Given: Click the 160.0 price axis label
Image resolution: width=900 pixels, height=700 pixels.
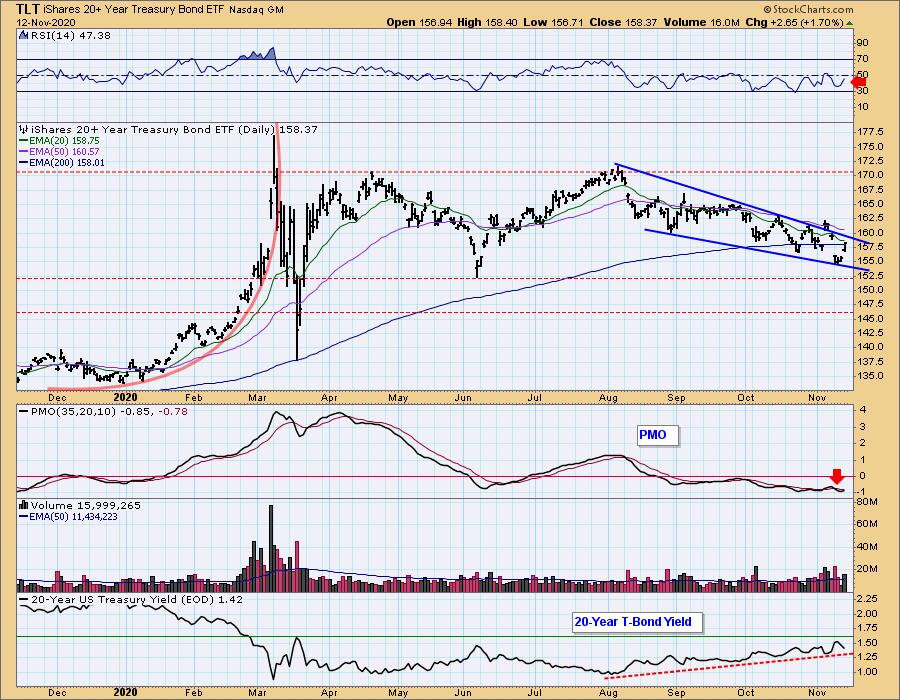Looking at the screenshot, I should pos(870,232).
